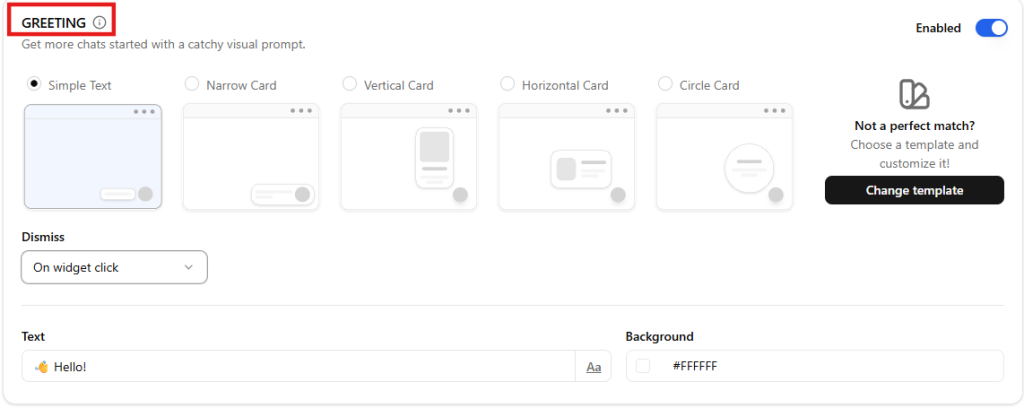1024x408 pixels.
Task: Click the white background color swatch
Action: click(643, 366)
